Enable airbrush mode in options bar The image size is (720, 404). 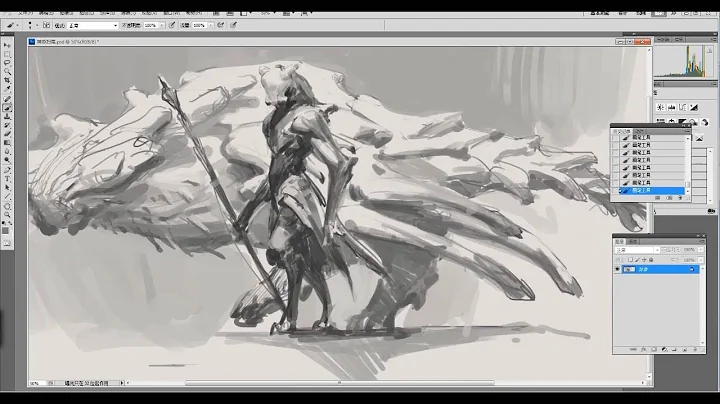coord(220,25)
